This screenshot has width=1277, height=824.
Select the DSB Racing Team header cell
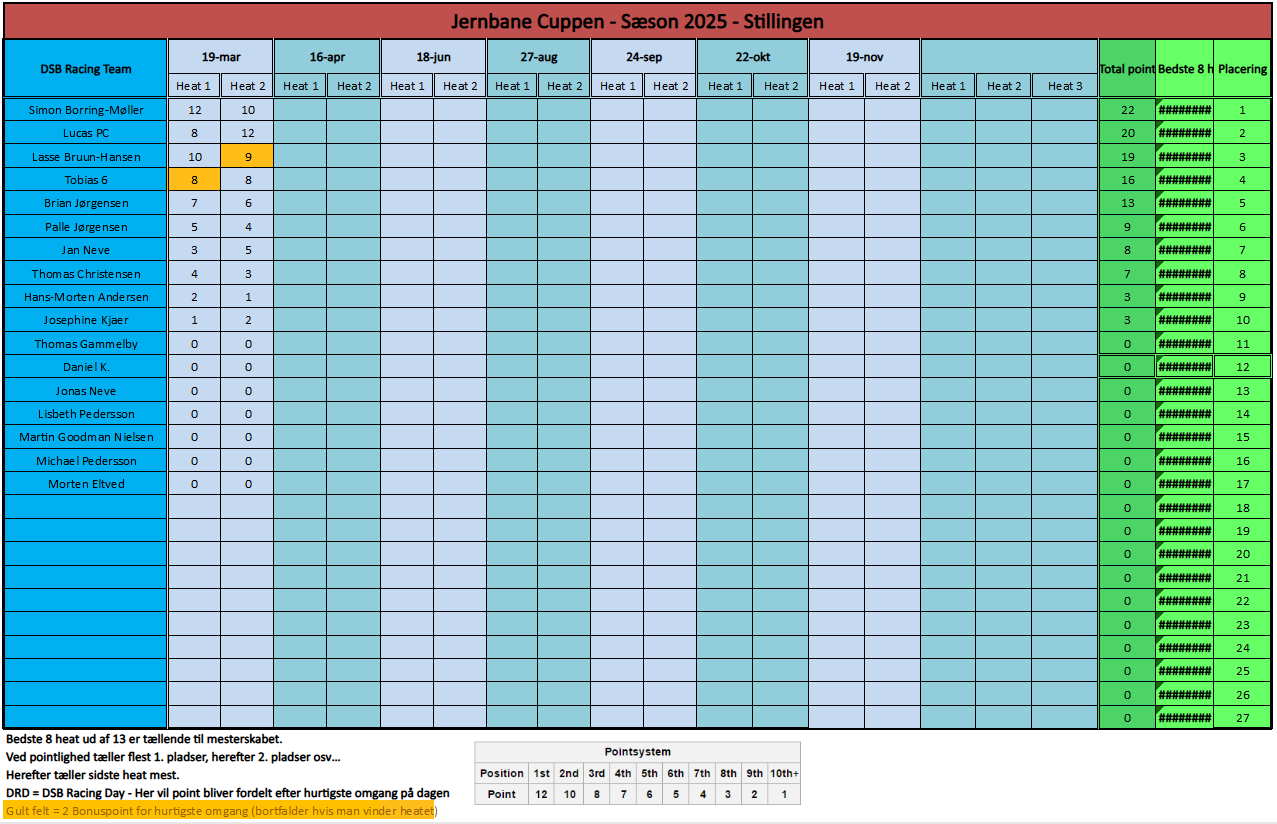click(85, 69)
